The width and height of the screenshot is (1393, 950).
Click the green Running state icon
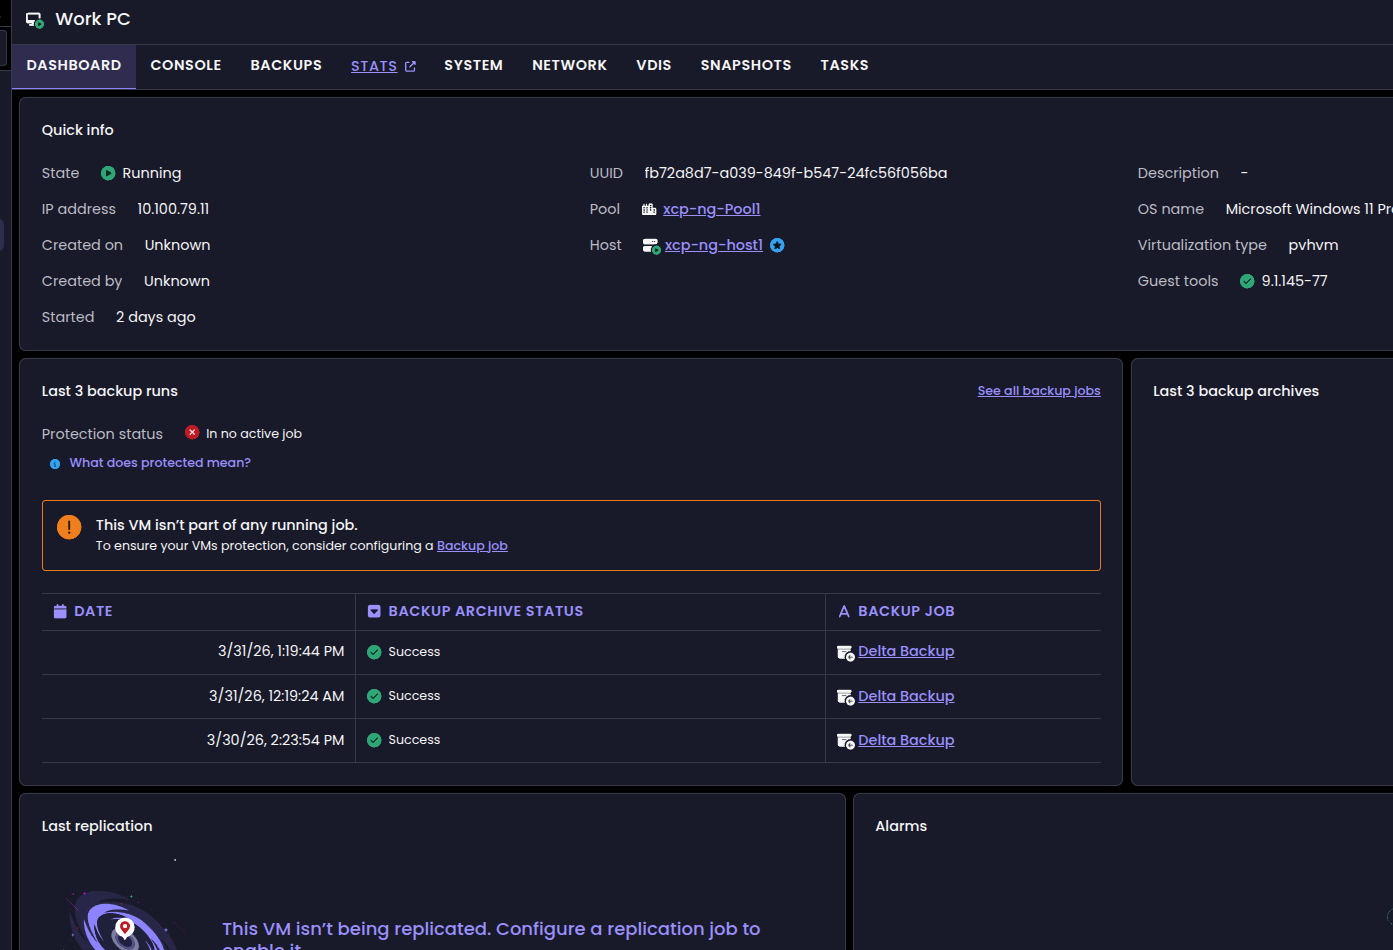[108, 173]
